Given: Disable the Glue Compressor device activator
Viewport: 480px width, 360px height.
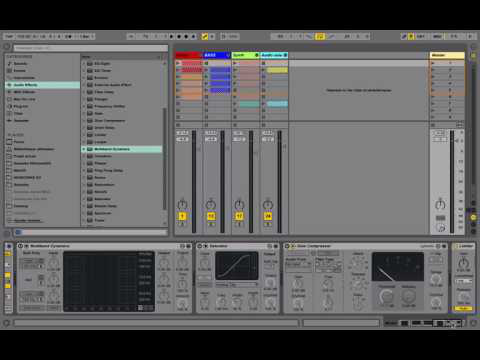Looking at the screenshot, I should (287, 246).
